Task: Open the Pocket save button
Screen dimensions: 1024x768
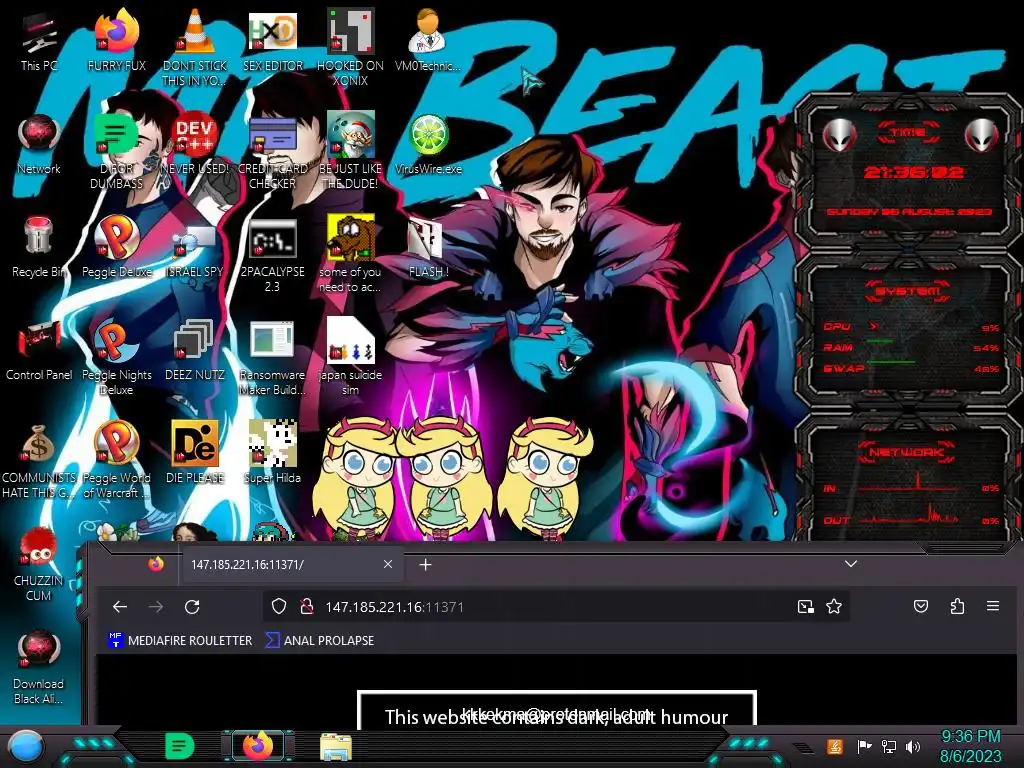Action: 921,607
